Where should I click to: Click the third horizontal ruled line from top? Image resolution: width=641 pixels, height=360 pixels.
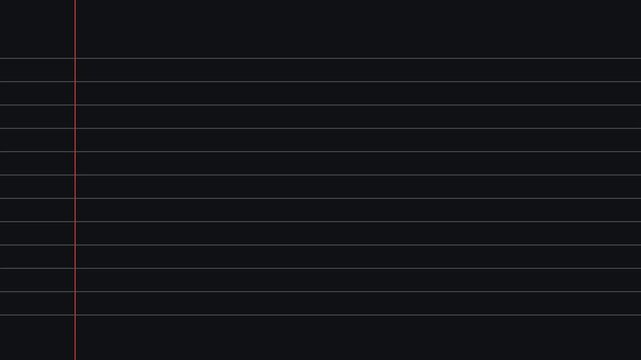(x=320, y=105)
